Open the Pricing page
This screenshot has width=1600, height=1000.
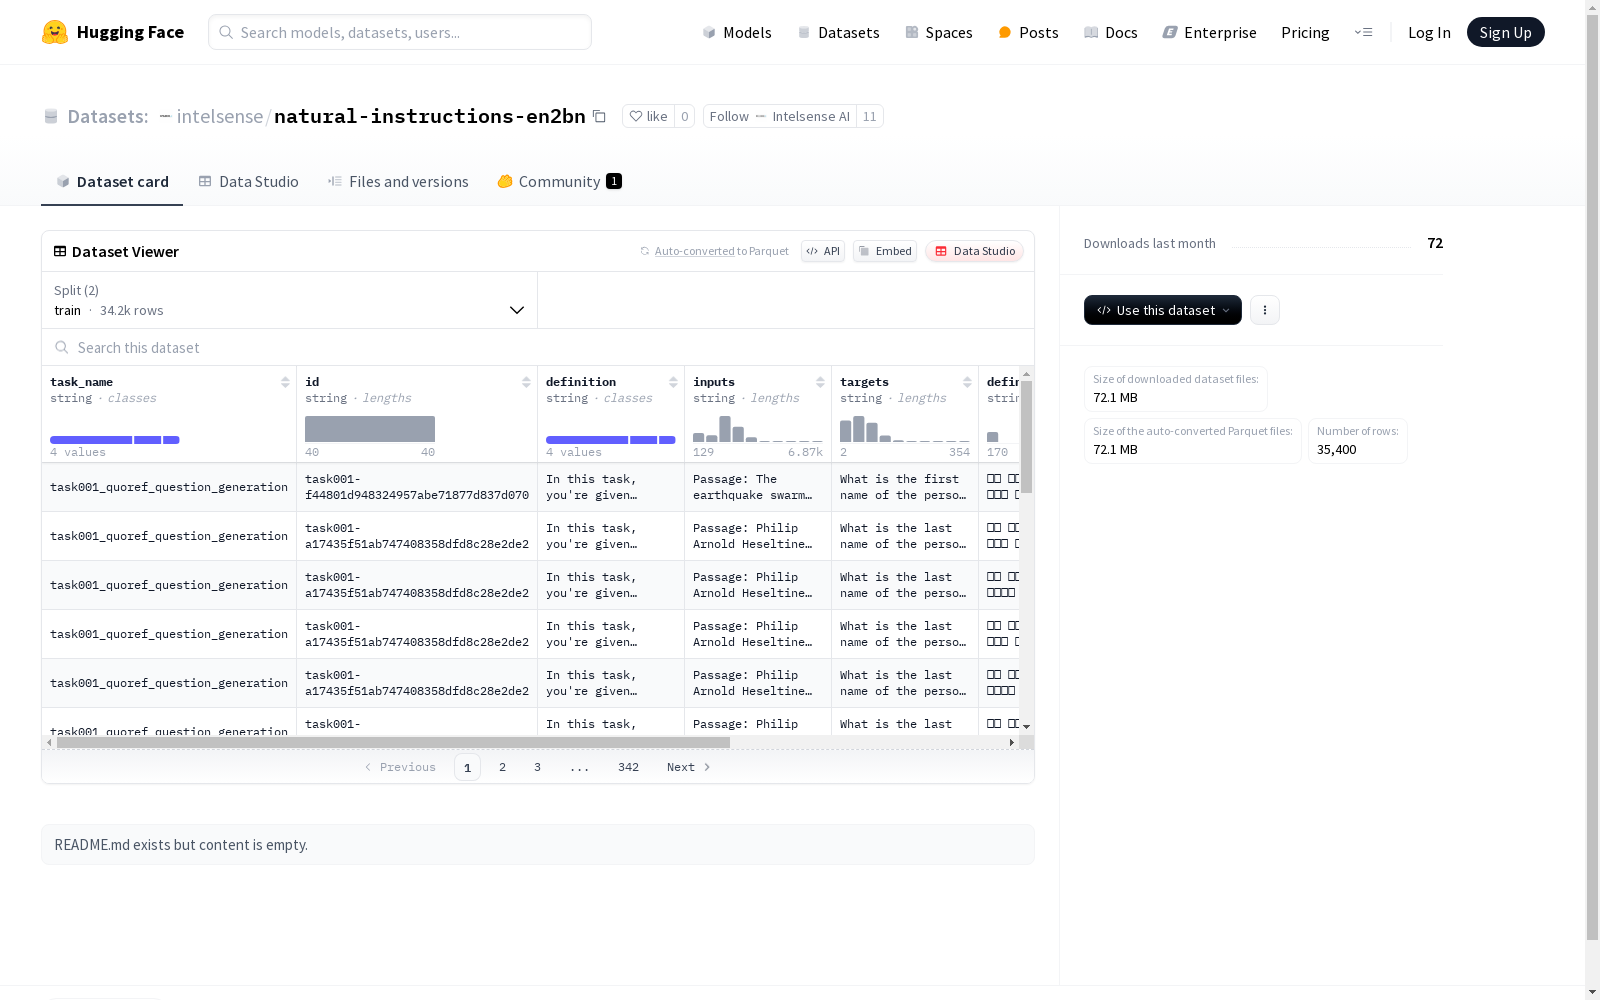[x=1305, y=32]
